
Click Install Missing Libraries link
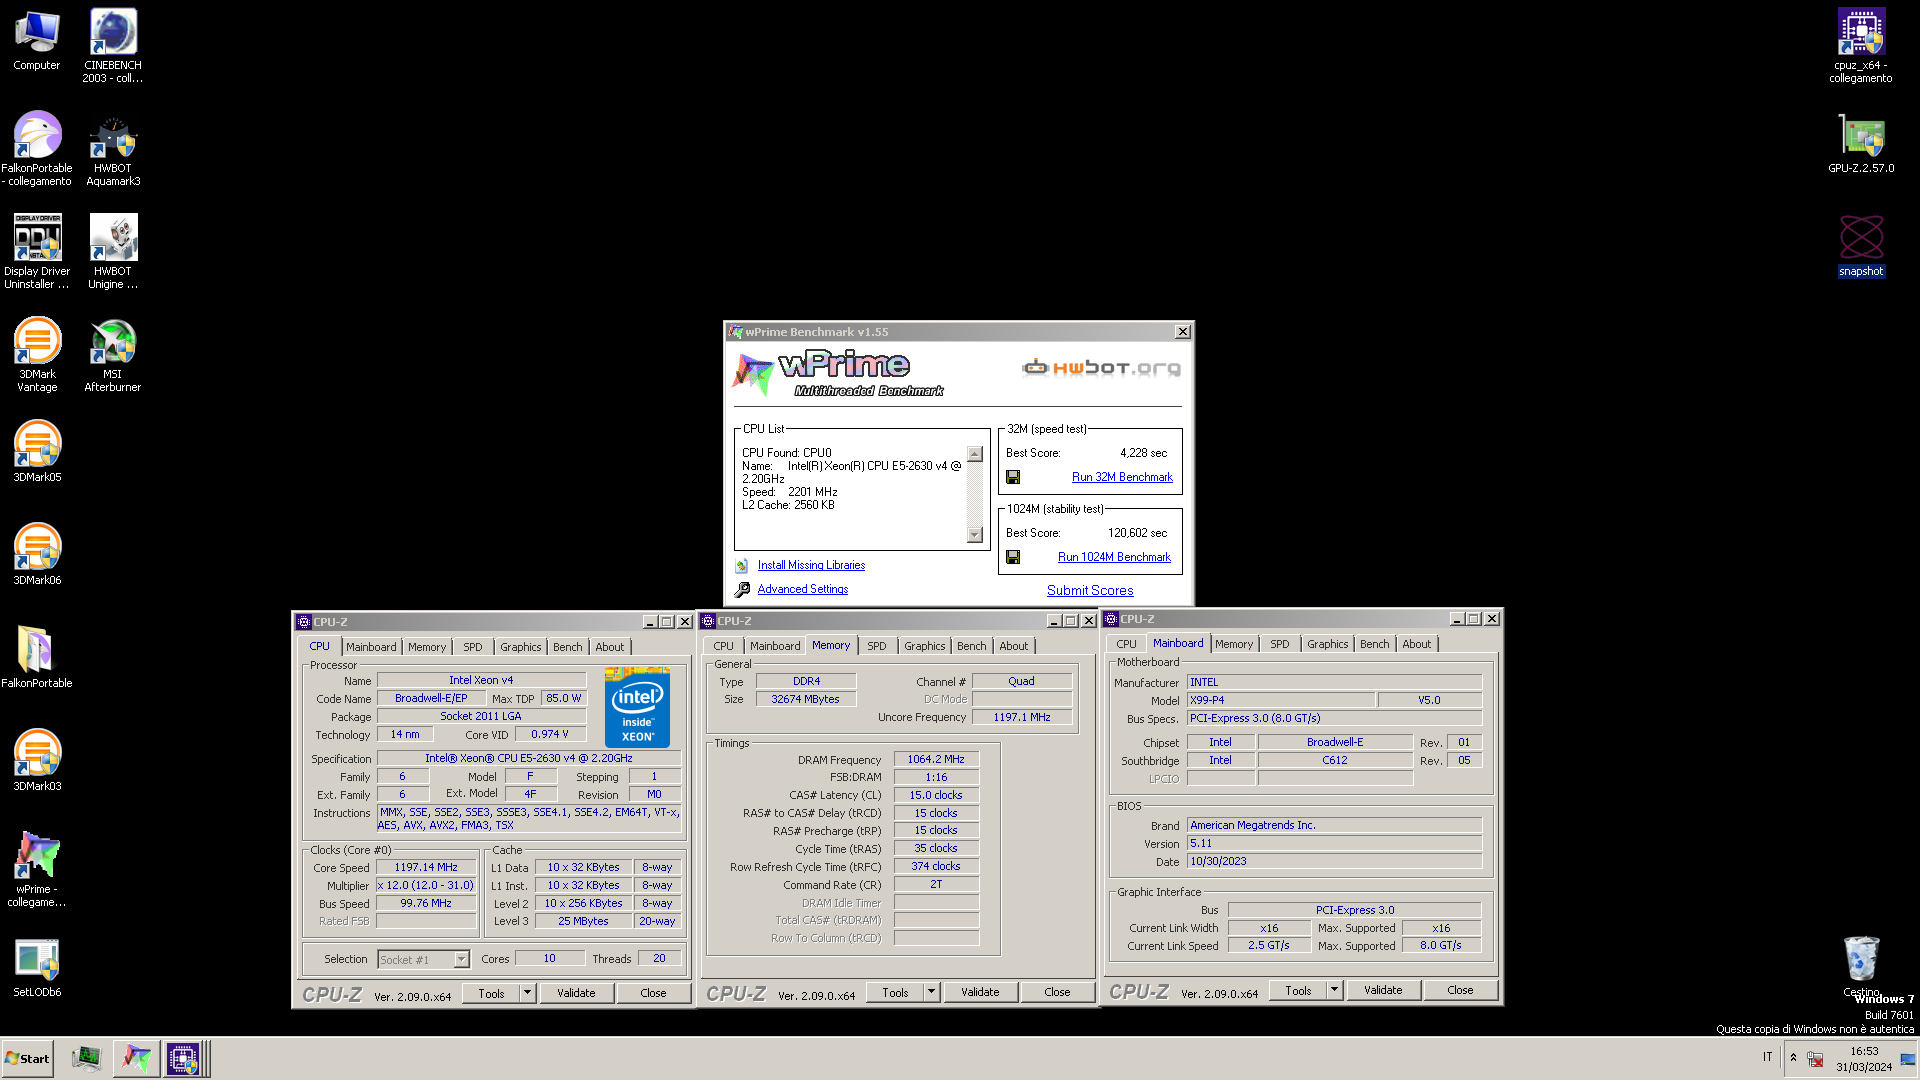811,566
